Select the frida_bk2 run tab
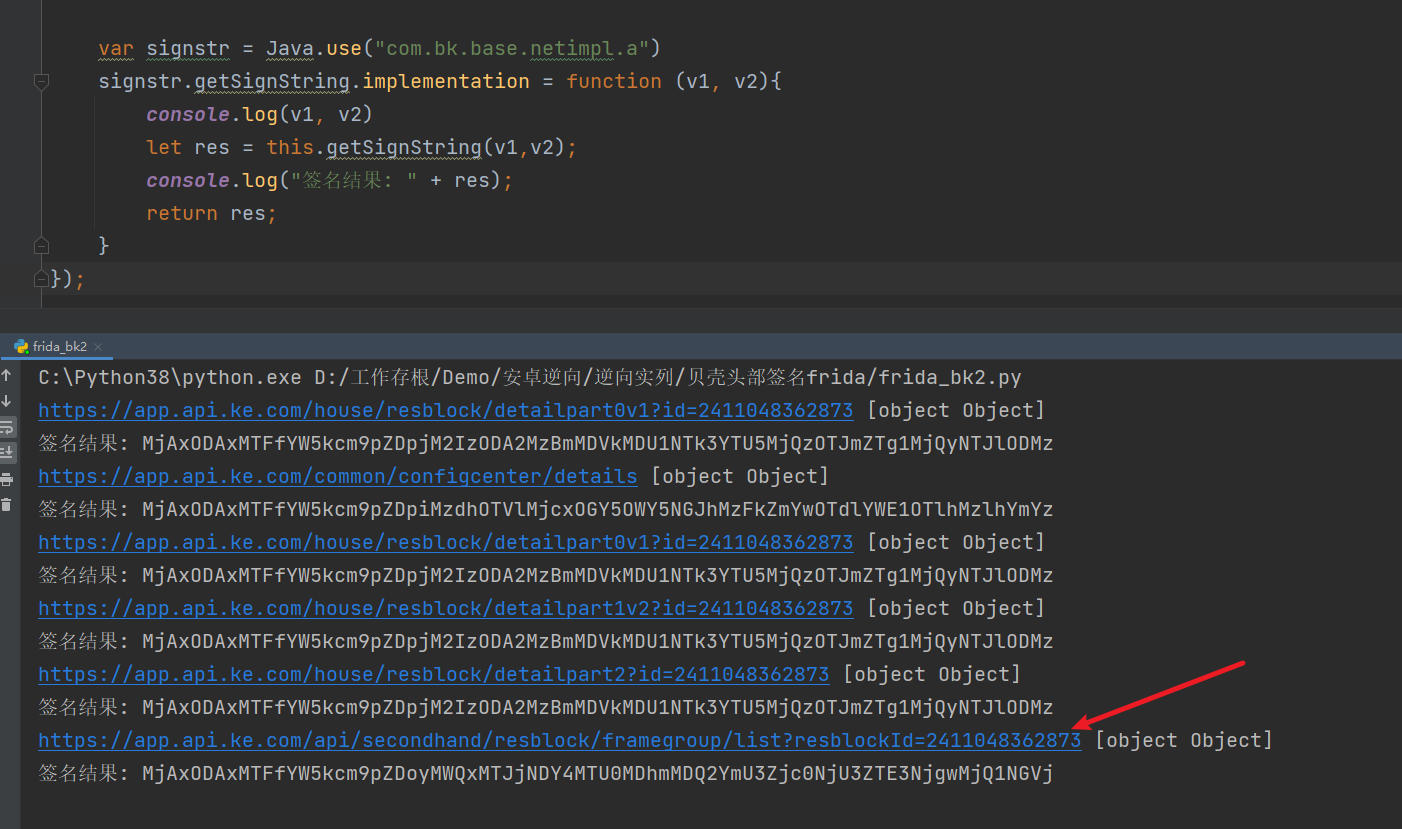 tap(60, 347)
